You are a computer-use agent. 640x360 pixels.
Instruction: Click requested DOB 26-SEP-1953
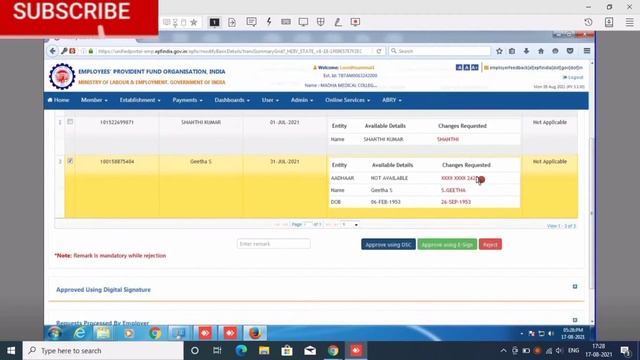[456, 202]
